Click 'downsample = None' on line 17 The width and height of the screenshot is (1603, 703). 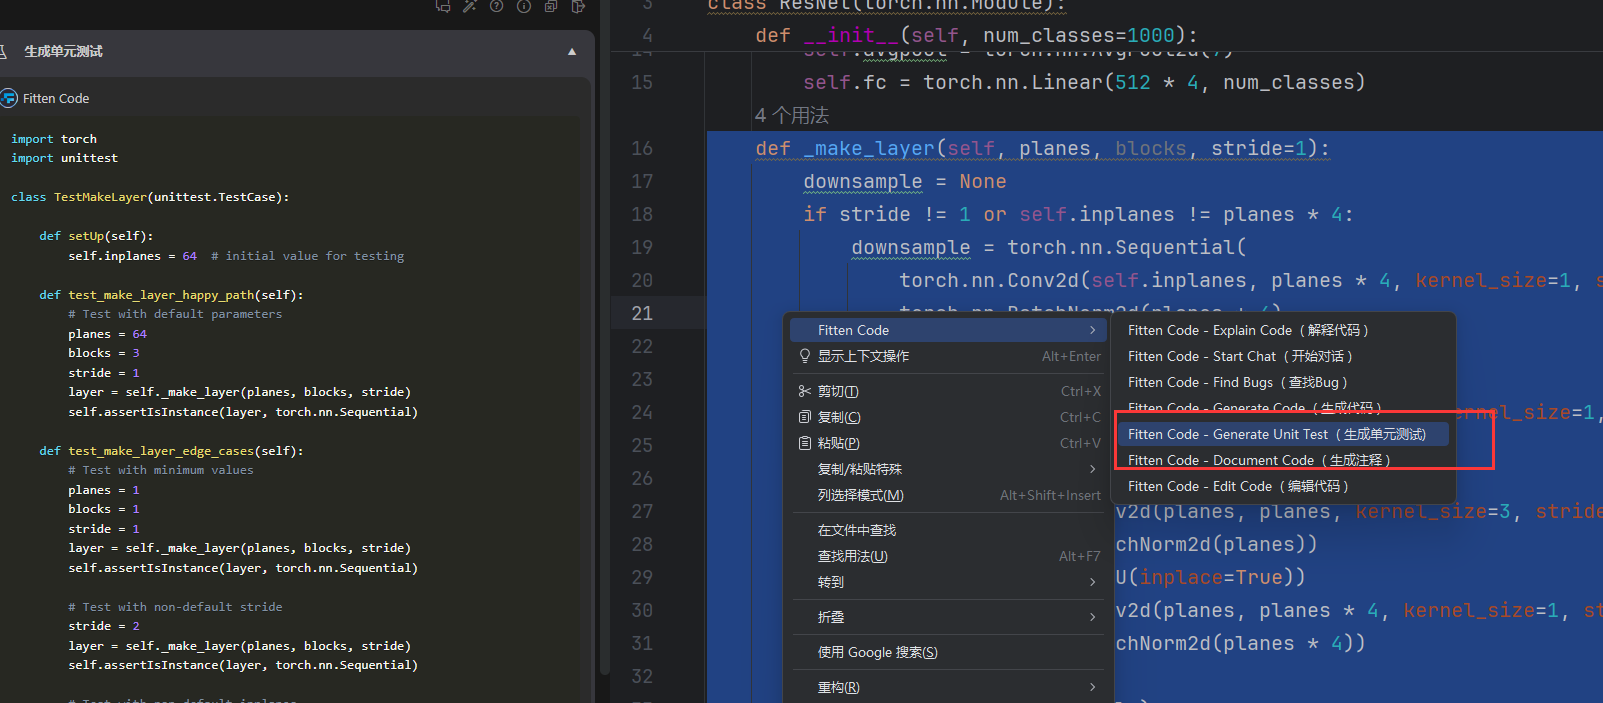905,182
